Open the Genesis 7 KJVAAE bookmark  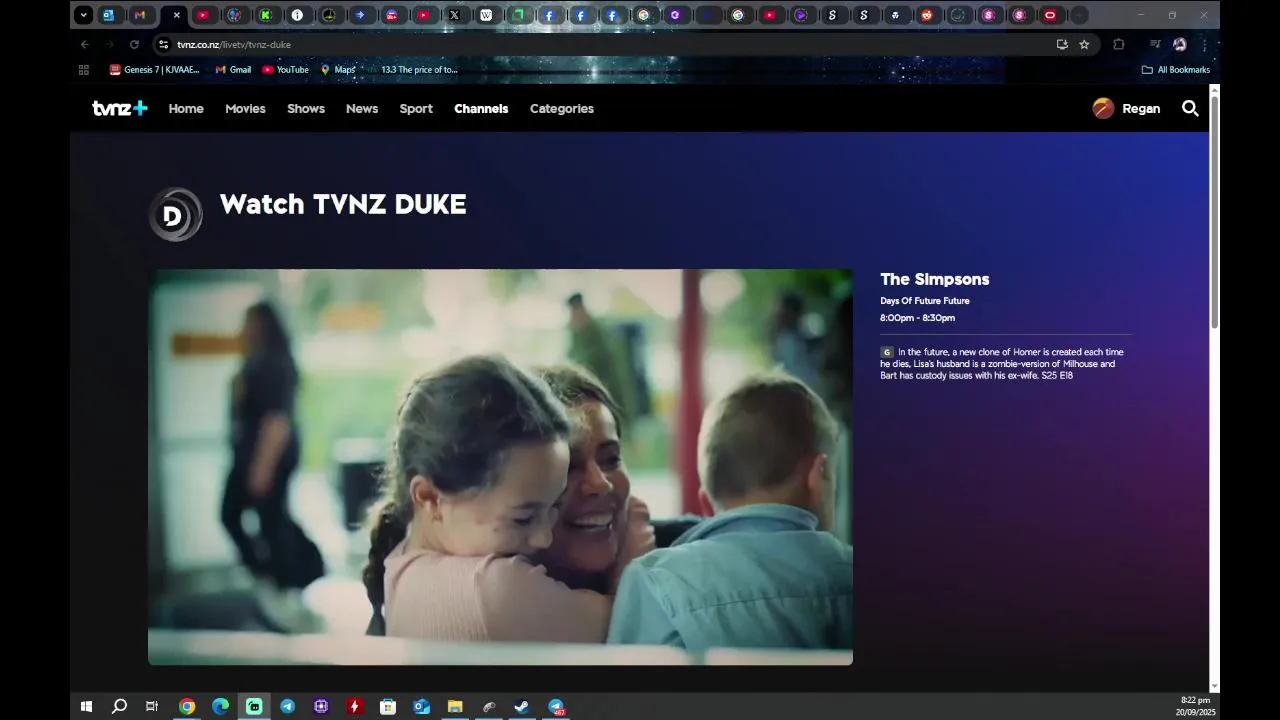(155, 70)
